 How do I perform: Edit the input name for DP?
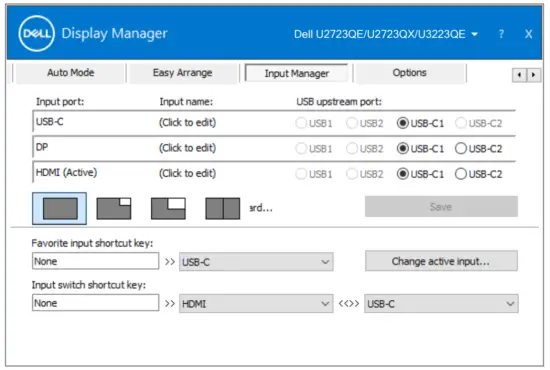tap(187, 148)
